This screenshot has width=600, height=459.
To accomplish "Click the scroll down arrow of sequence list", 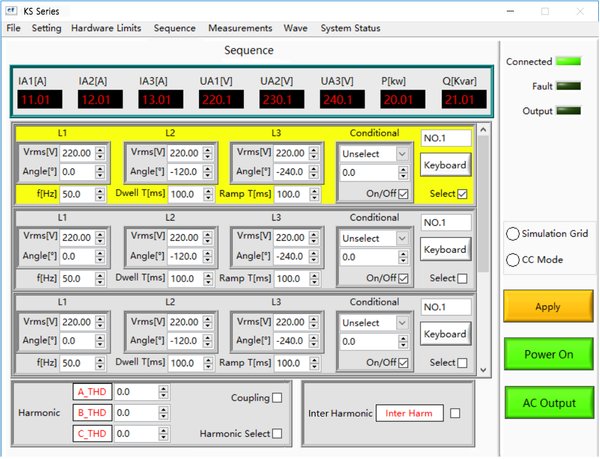I will pyautogui.click(x=483, y=370).
